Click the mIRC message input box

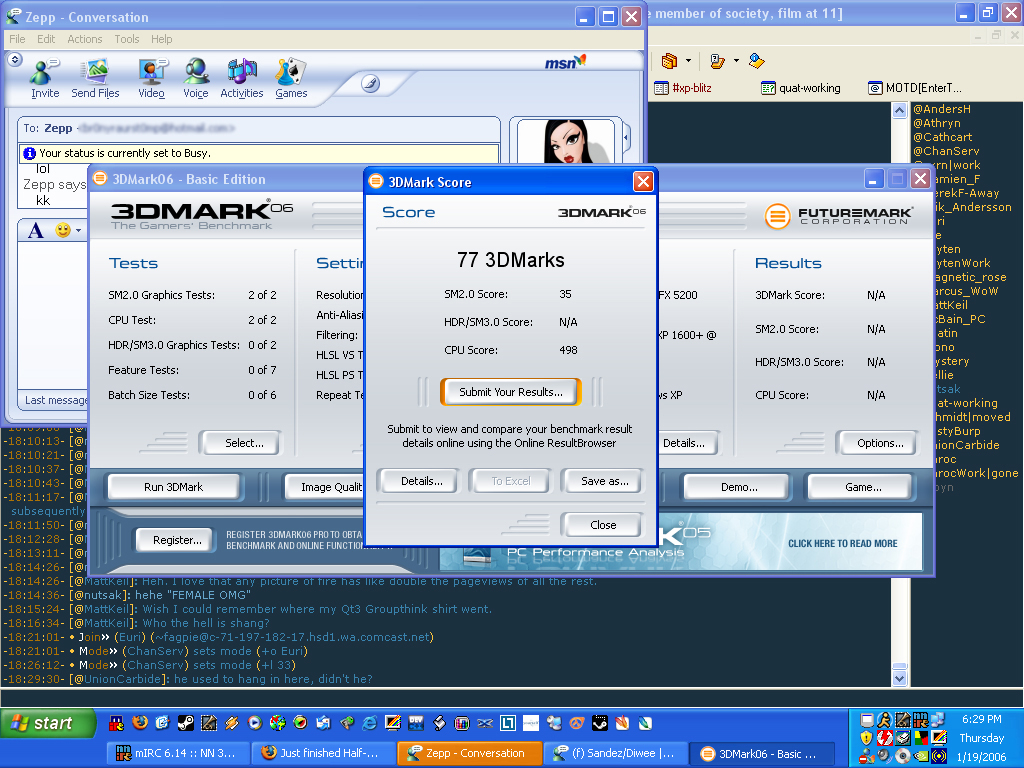(x=512, y=697)
